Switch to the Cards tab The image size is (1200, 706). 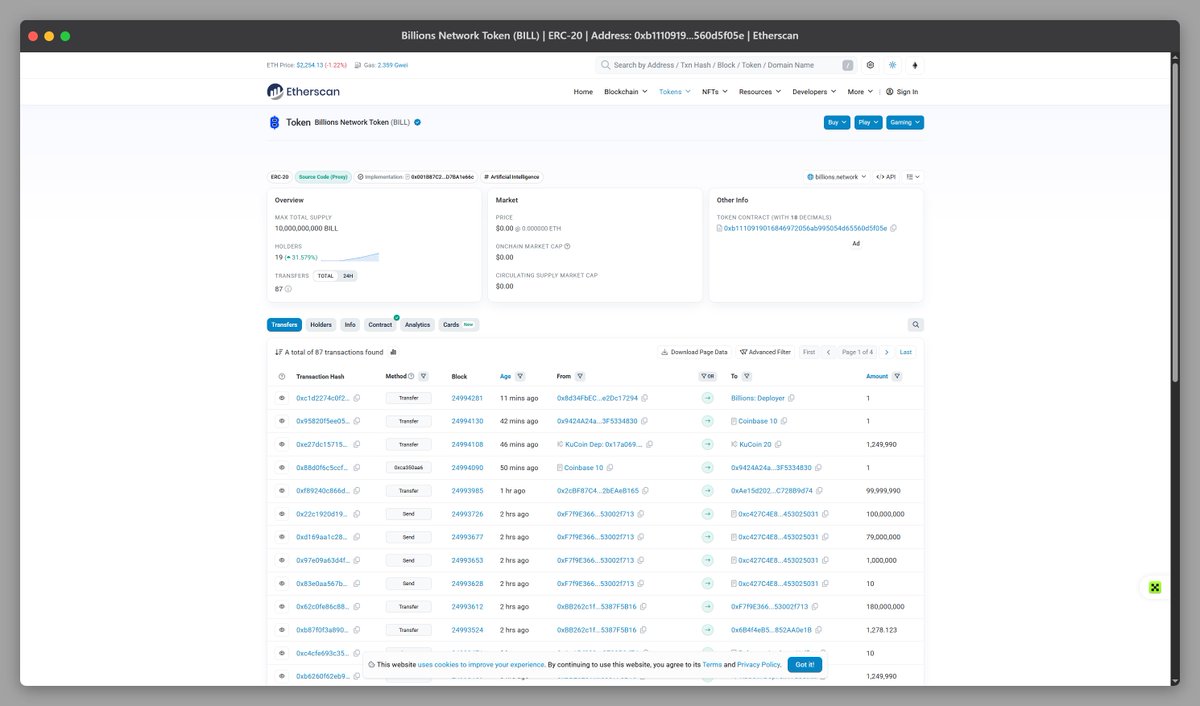click(x=459, y=325)
